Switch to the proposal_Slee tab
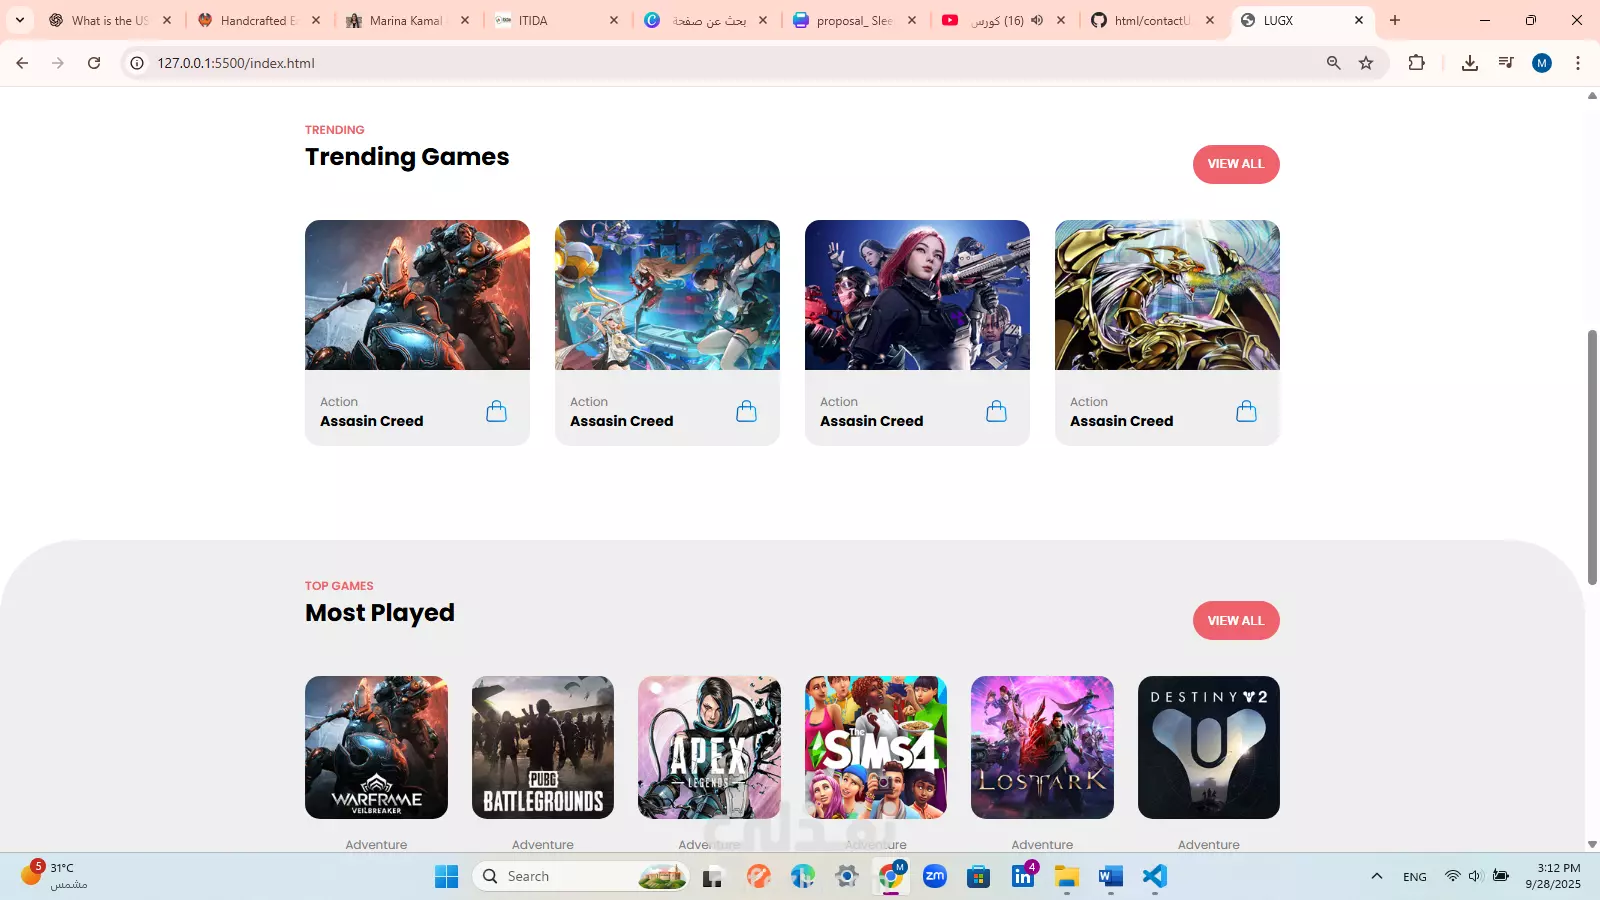 854,20
